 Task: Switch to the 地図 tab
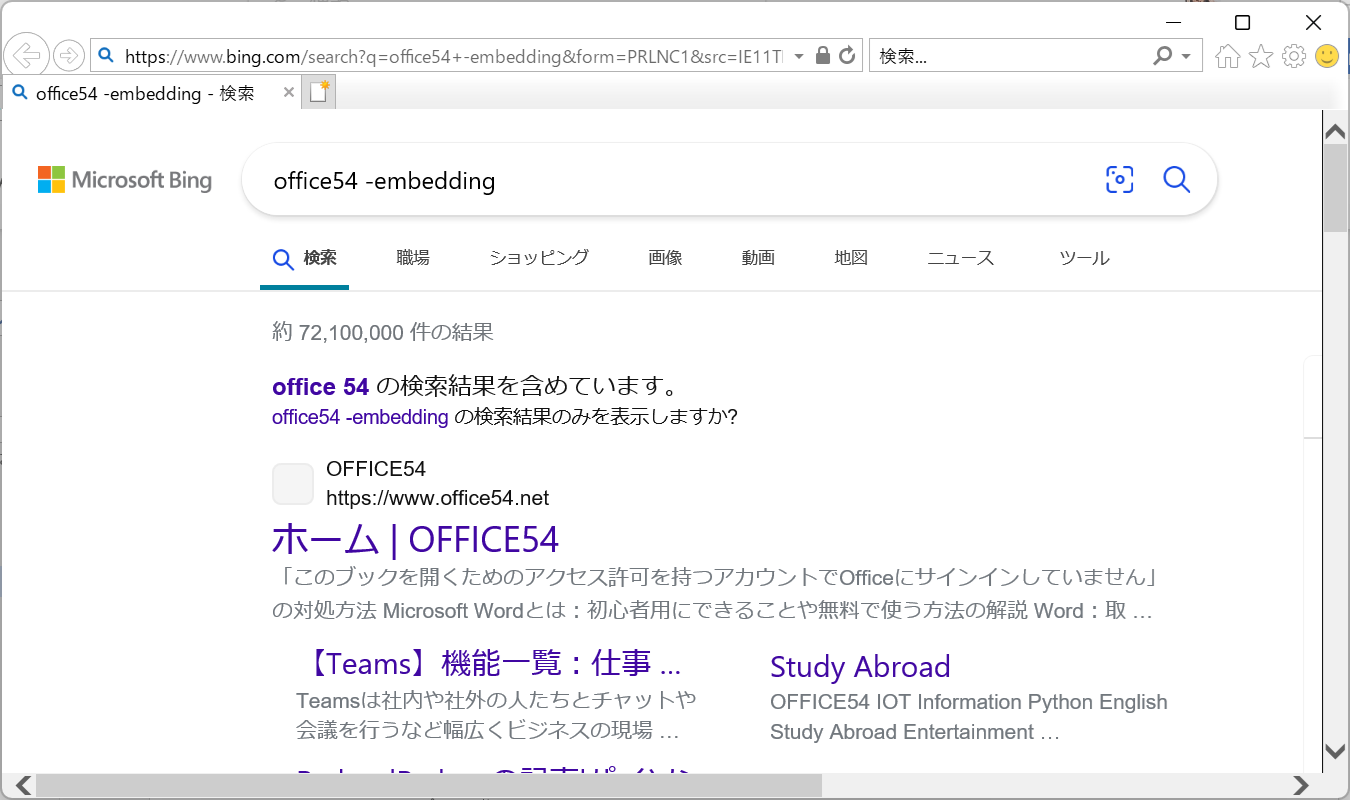851,258
